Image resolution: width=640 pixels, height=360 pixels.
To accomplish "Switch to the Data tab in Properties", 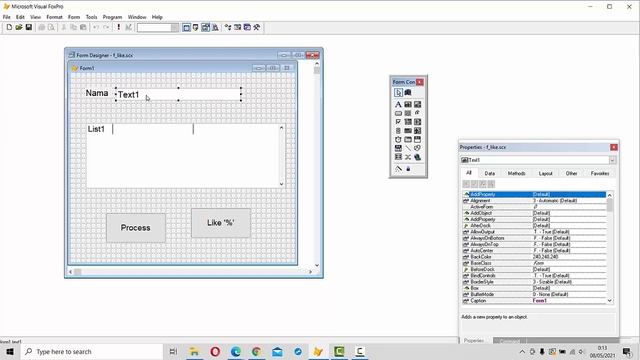I will 489,173.
